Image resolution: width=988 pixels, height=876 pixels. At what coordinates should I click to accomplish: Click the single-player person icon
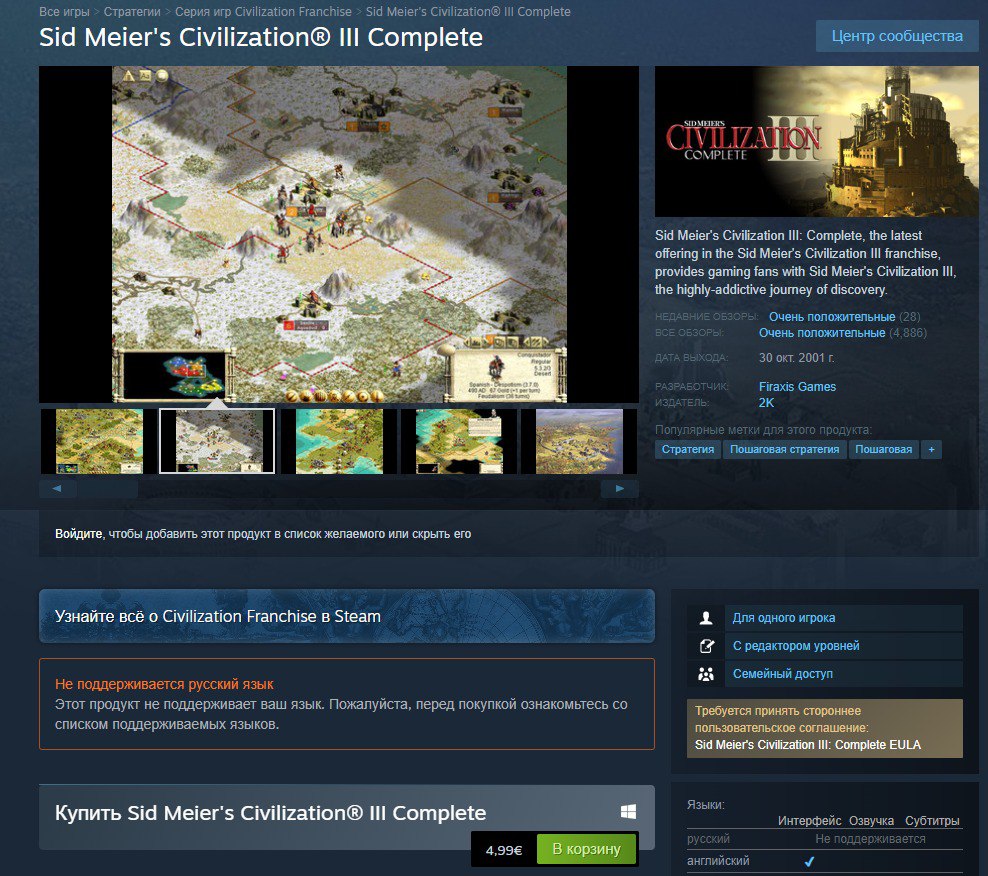pyautogui.click(x=706, y=618)
